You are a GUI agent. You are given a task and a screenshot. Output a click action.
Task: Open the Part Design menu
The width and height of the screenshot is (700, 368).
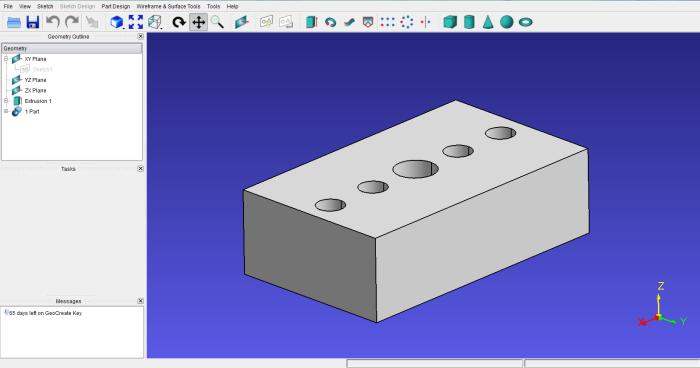click(116, 6)
